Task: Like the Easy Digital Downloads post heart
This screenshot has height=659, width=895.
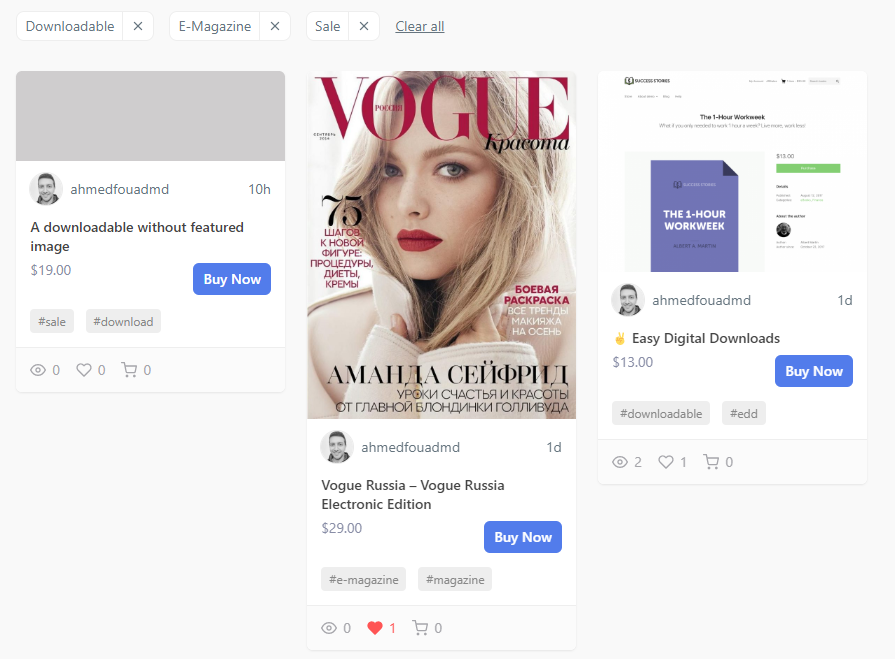Action: click(x=666, y=462)
